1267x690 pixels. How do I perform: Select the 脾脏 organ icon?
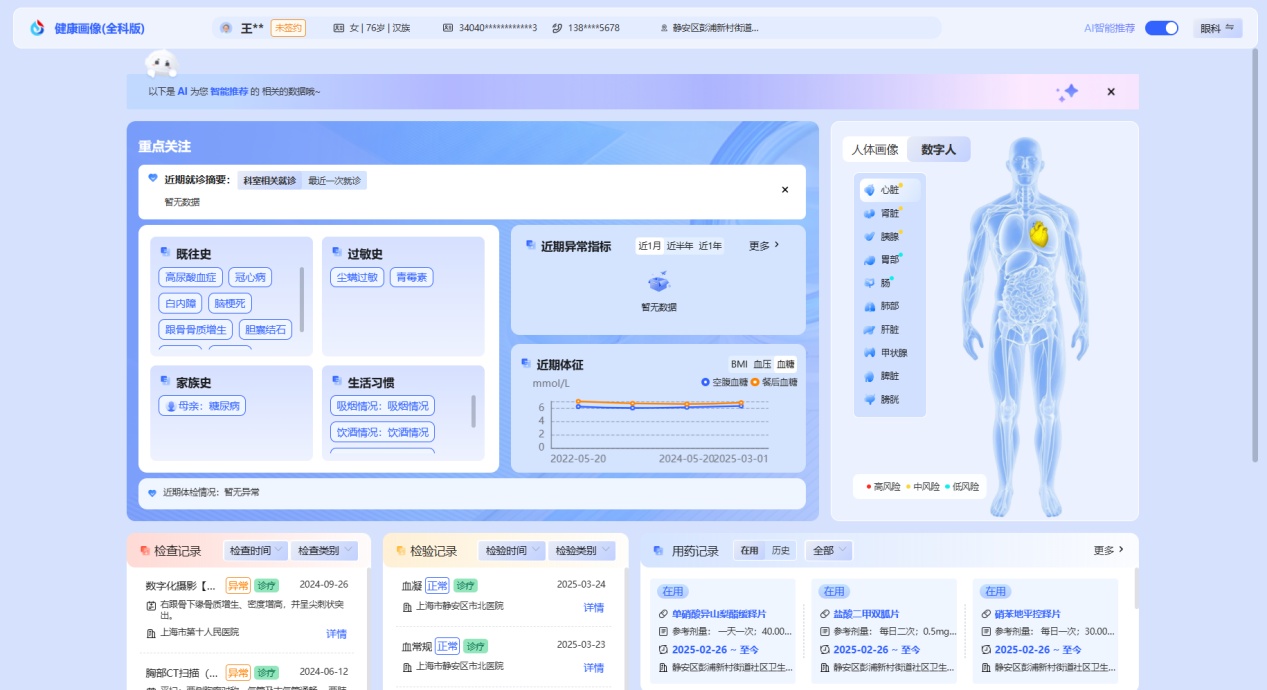pyautogui.click(x=869, y=376)
